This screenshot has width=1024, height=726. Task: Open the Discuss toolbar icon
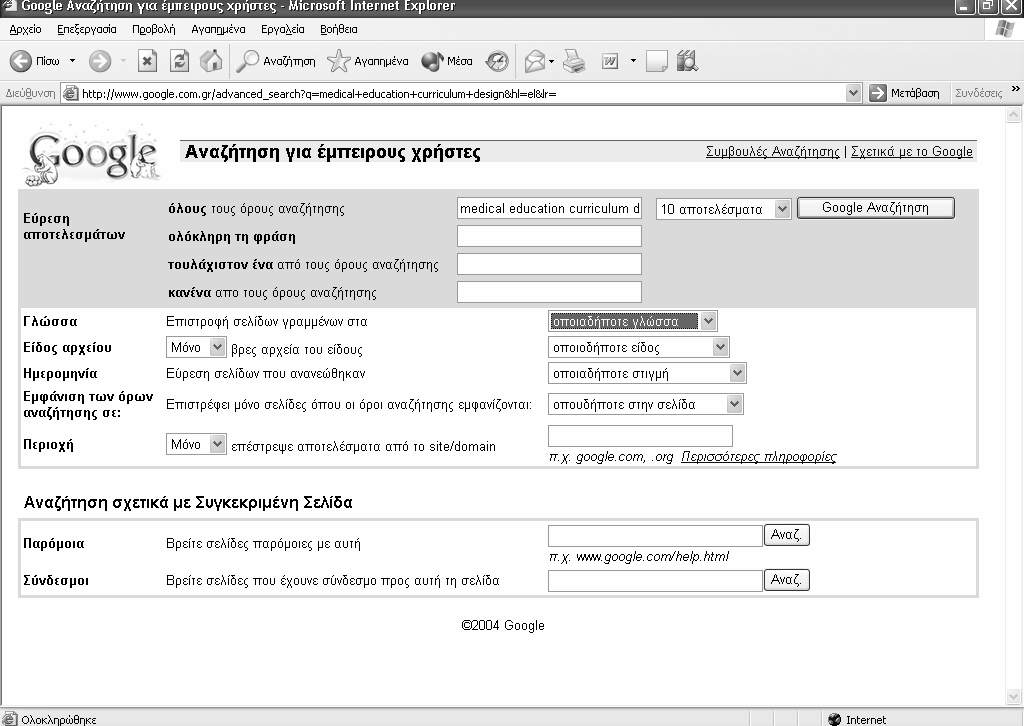(656, 61)
